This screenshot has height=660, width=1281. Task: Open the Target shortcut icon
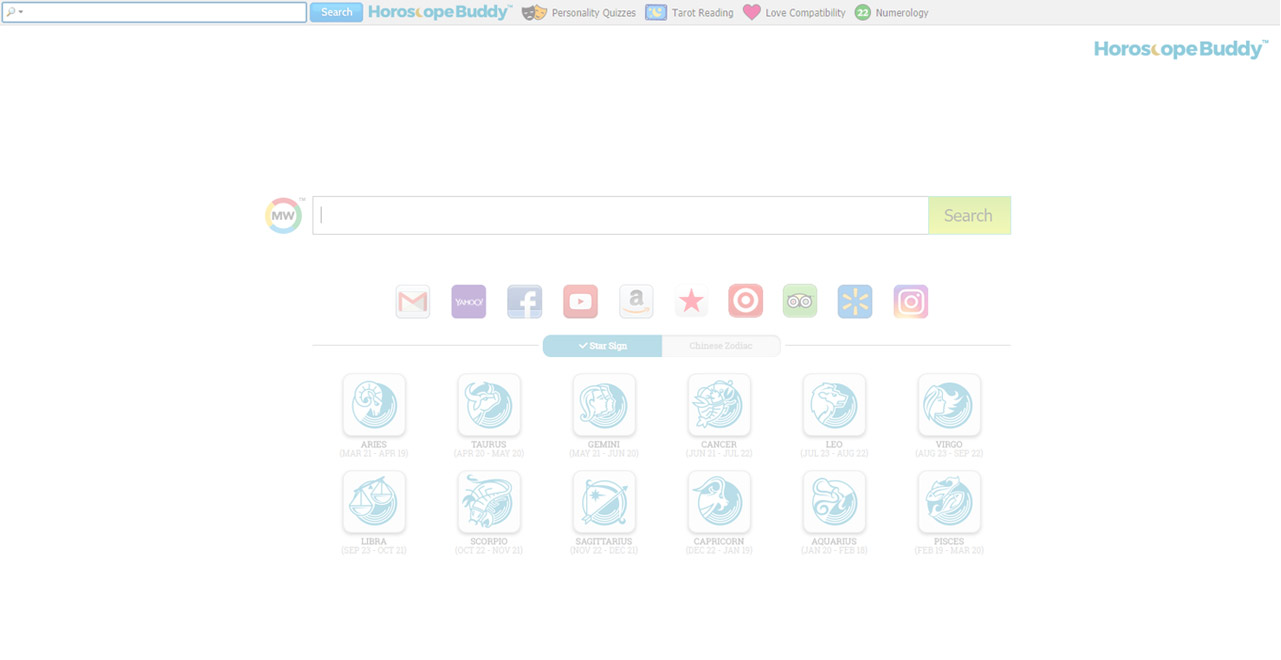(x=745, y=301)
